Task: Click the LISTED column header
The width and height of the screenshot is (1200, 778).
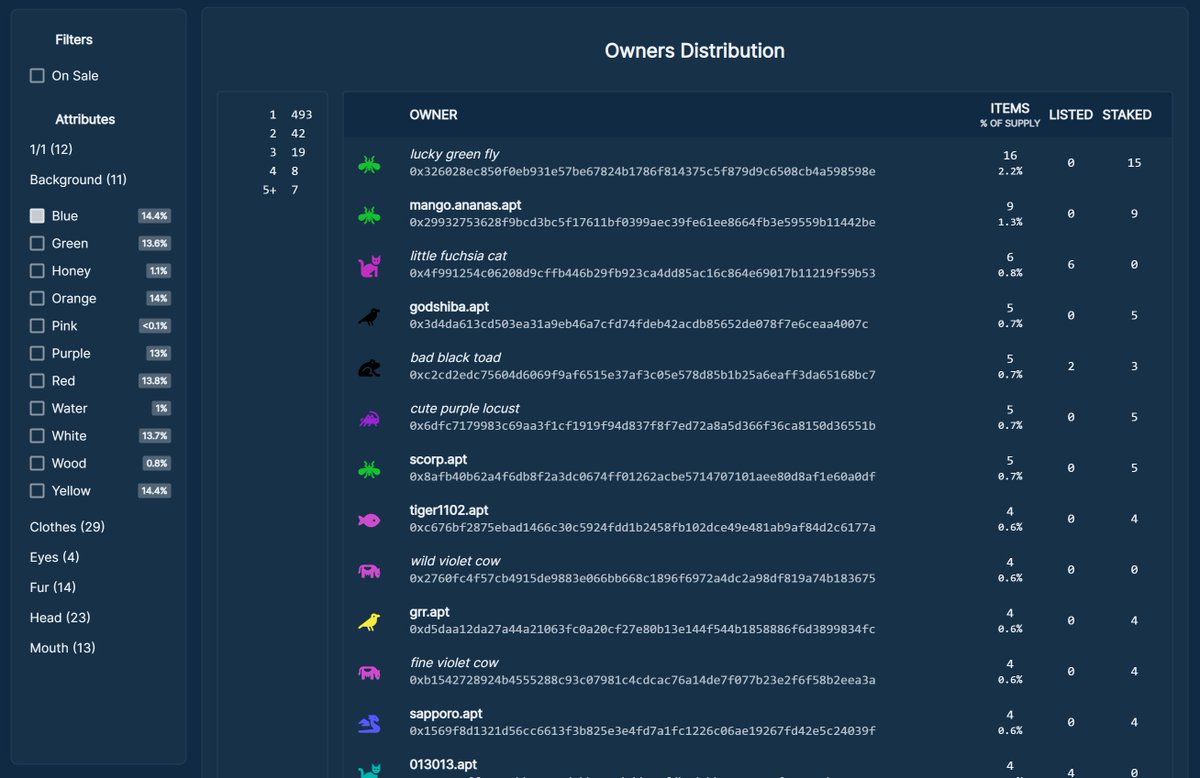Action: (x=1071, y=115)
